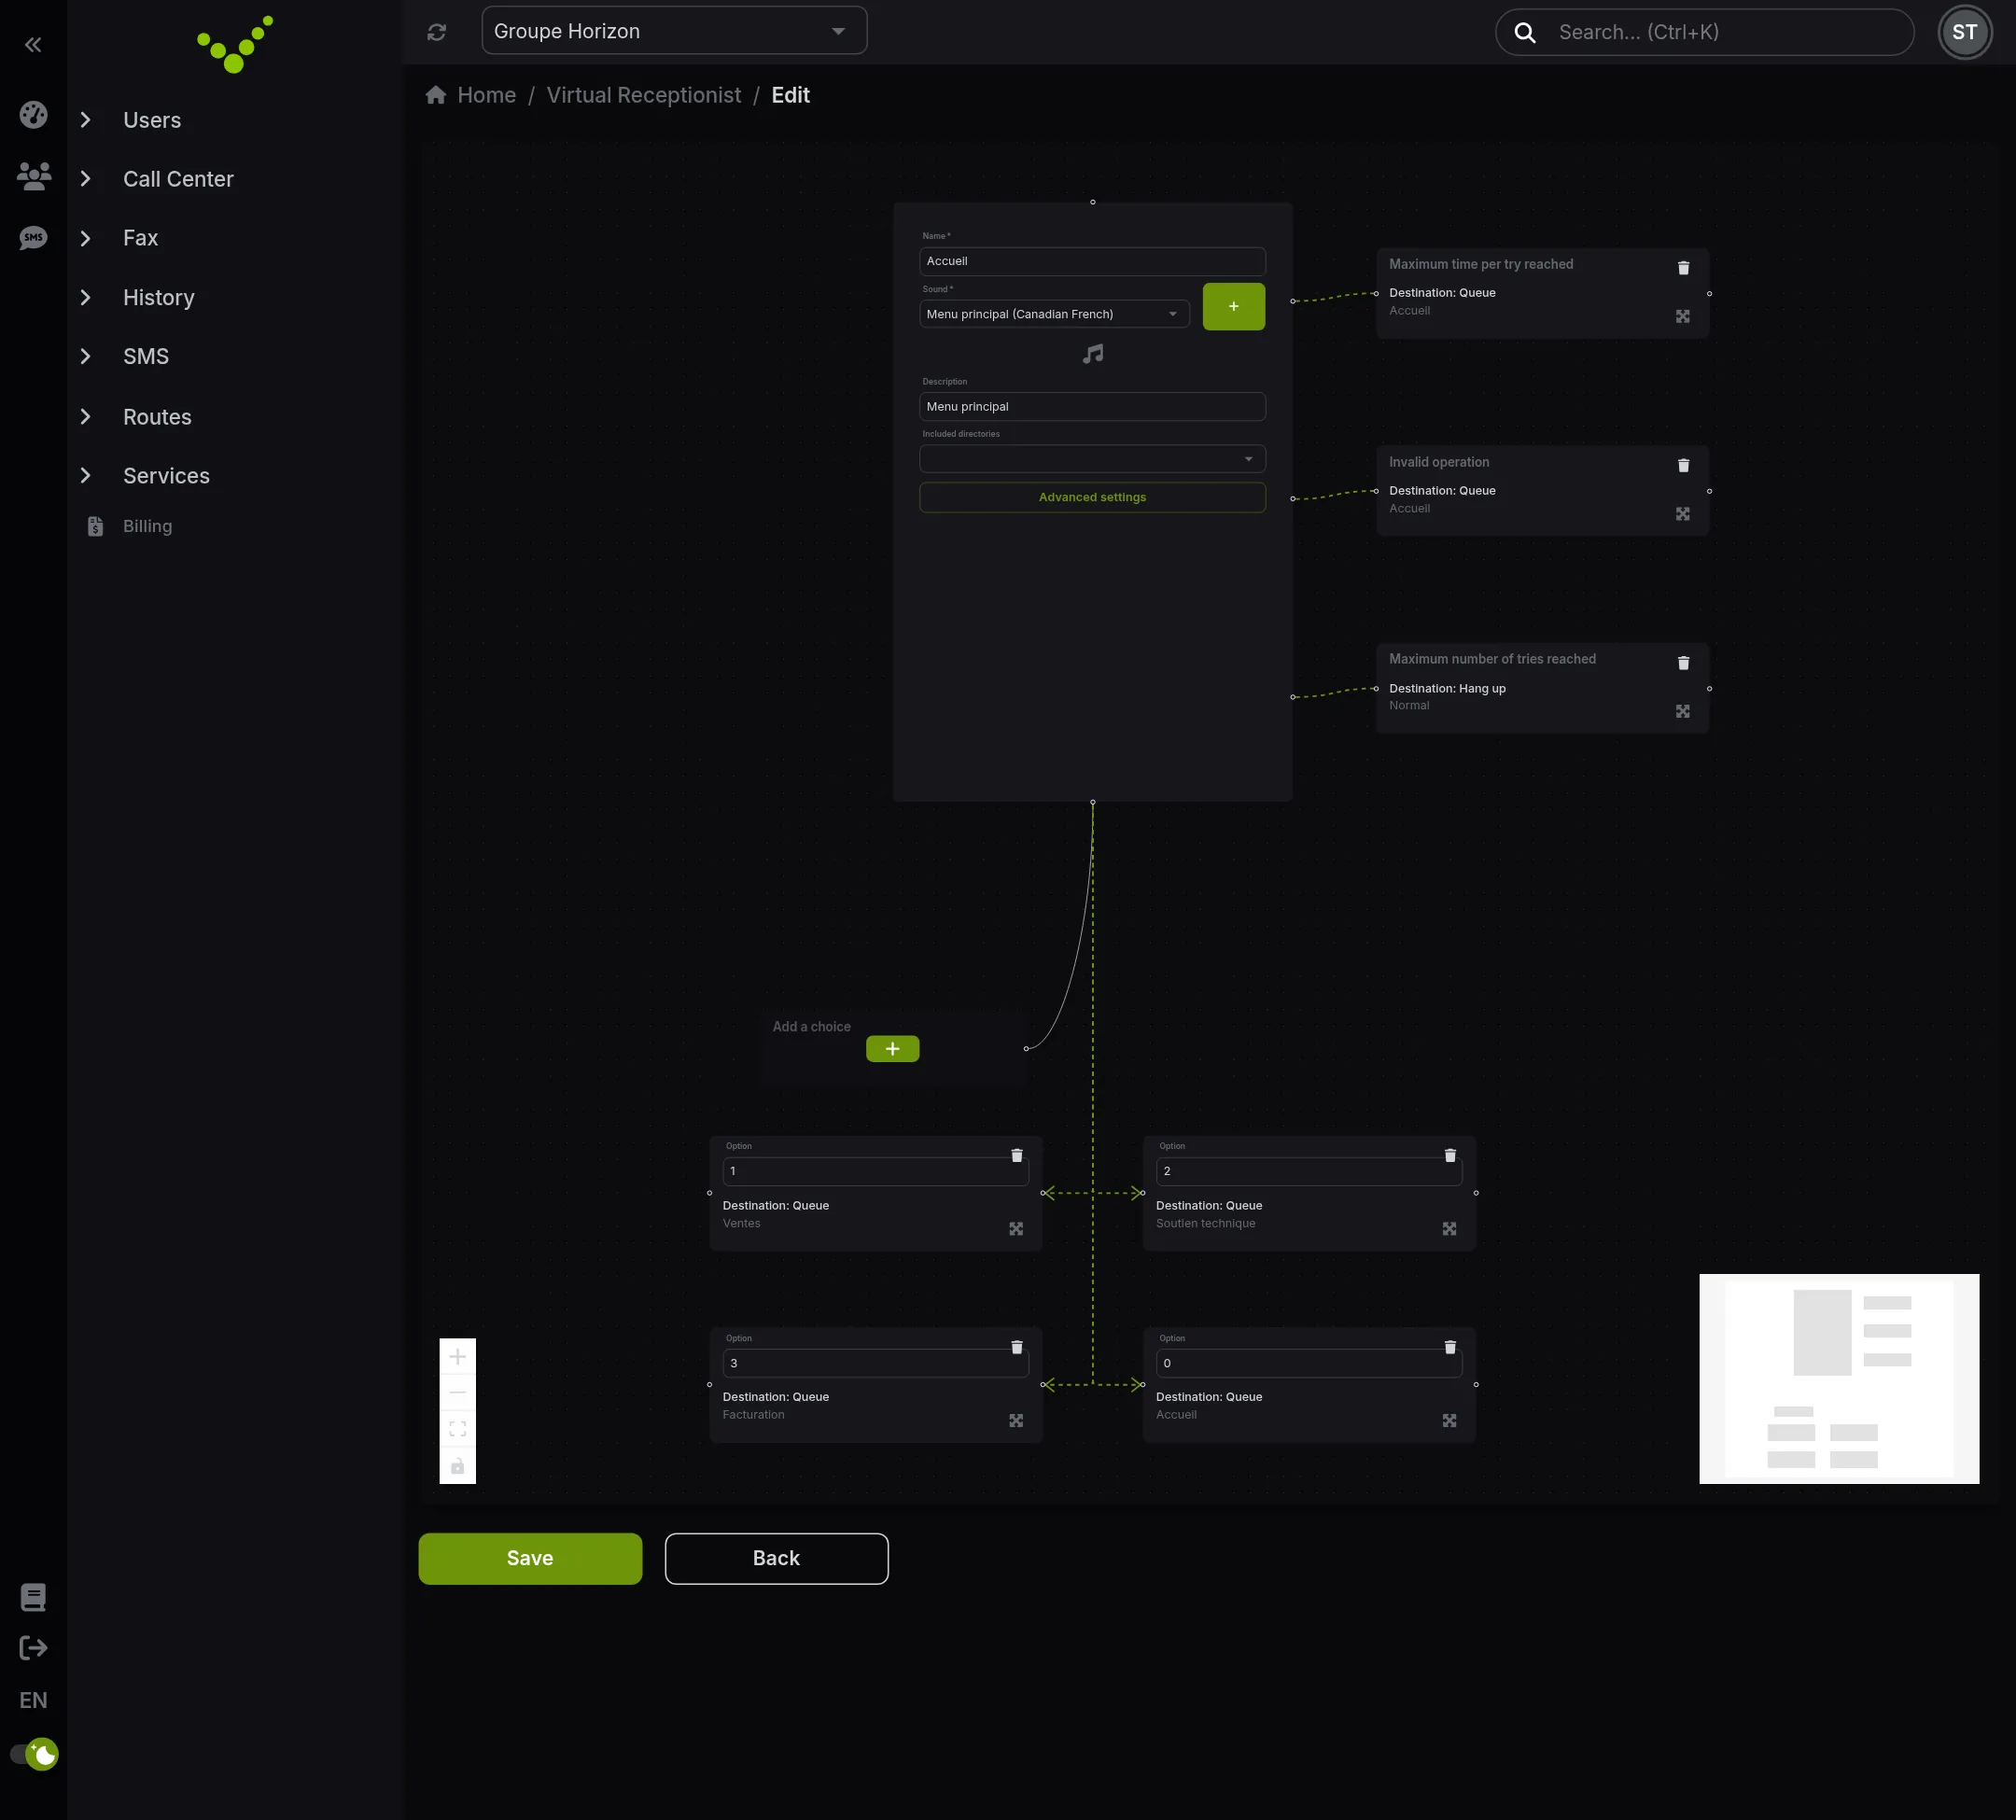Open the users group icon in rail
The width and height of the screenshot is (2016, 1820).
pos(33,177)
